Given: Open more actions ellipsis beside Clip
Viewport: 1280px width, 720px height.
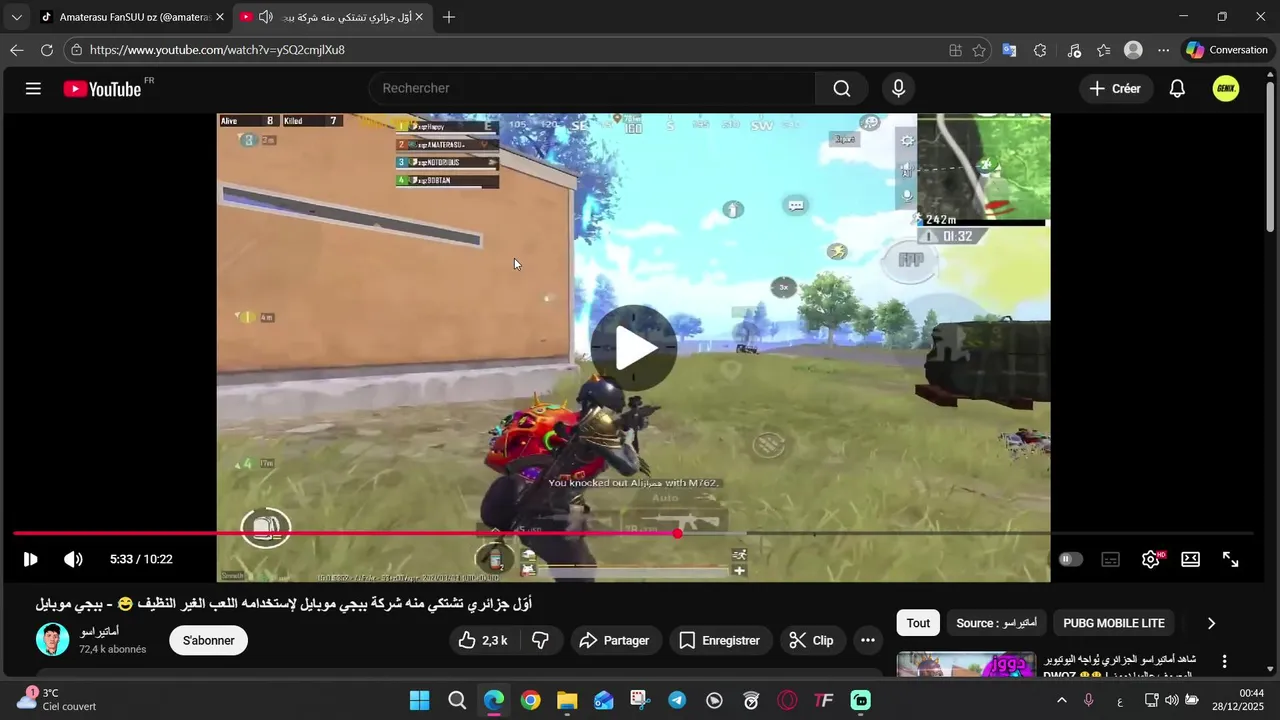Looking at the screenshot, I should coord(868,640).
